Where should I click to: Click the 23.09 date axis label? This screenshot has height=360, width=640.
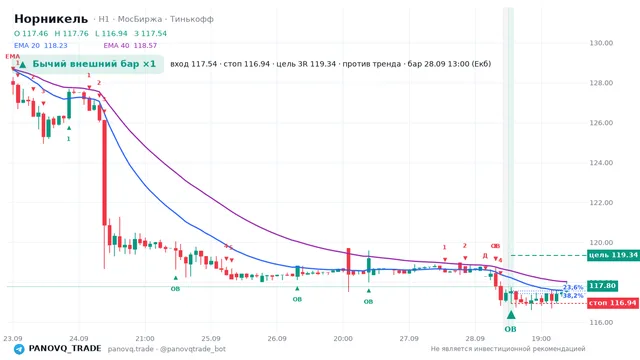(13, 338)
